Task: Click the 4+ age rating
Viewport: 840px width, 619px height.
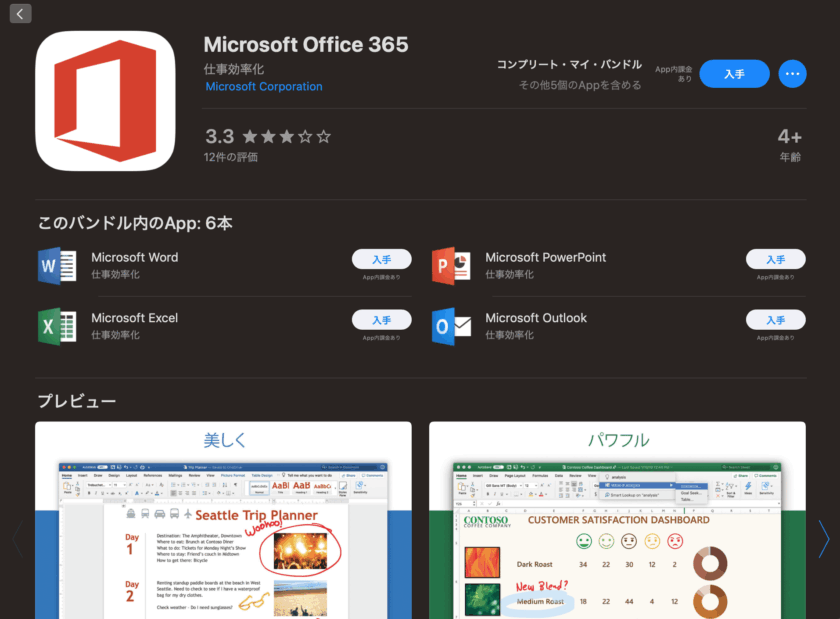Action: click(790, 137)
